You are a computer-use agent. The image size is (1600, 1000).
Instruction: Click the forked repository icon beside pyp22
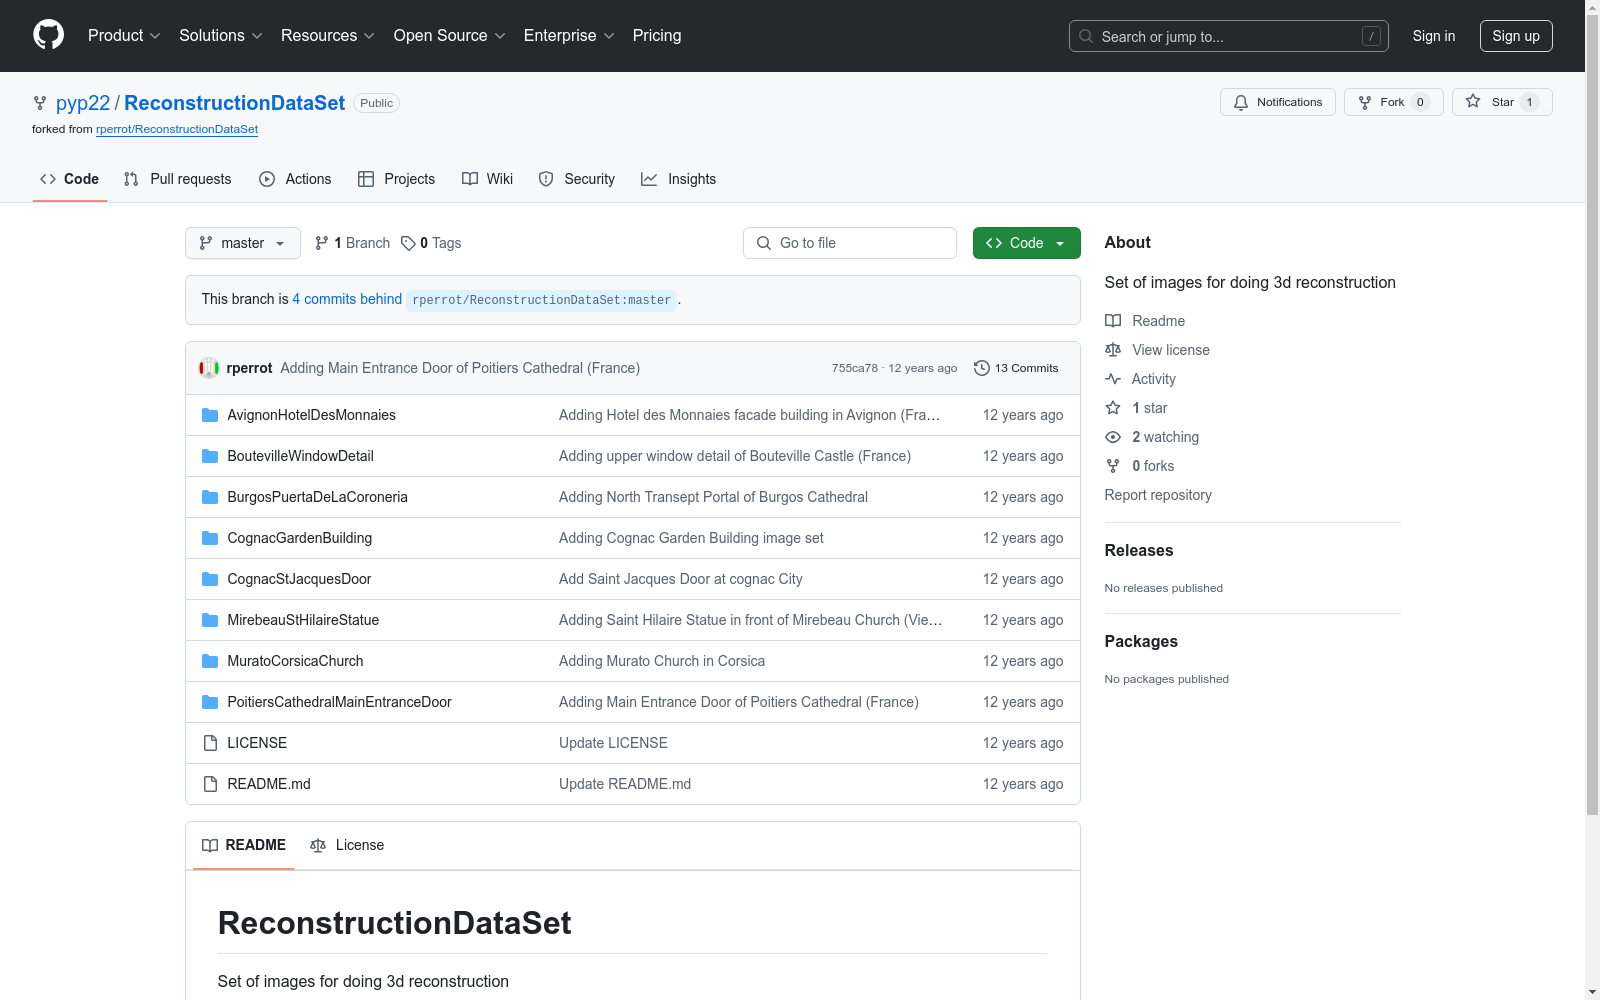tap(40, 103)
